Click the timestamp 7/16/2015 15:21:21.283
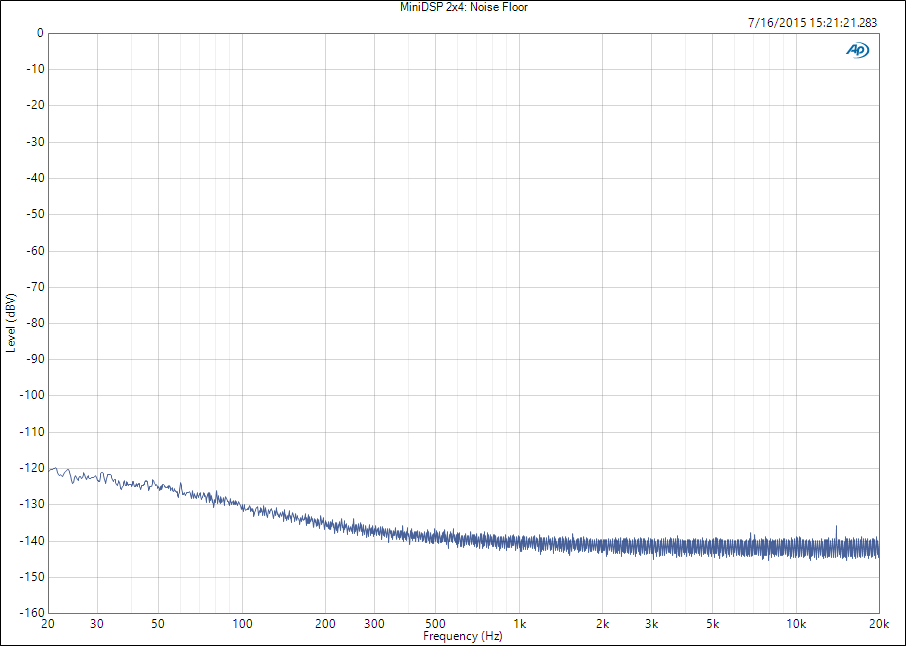 coord(812,23)
